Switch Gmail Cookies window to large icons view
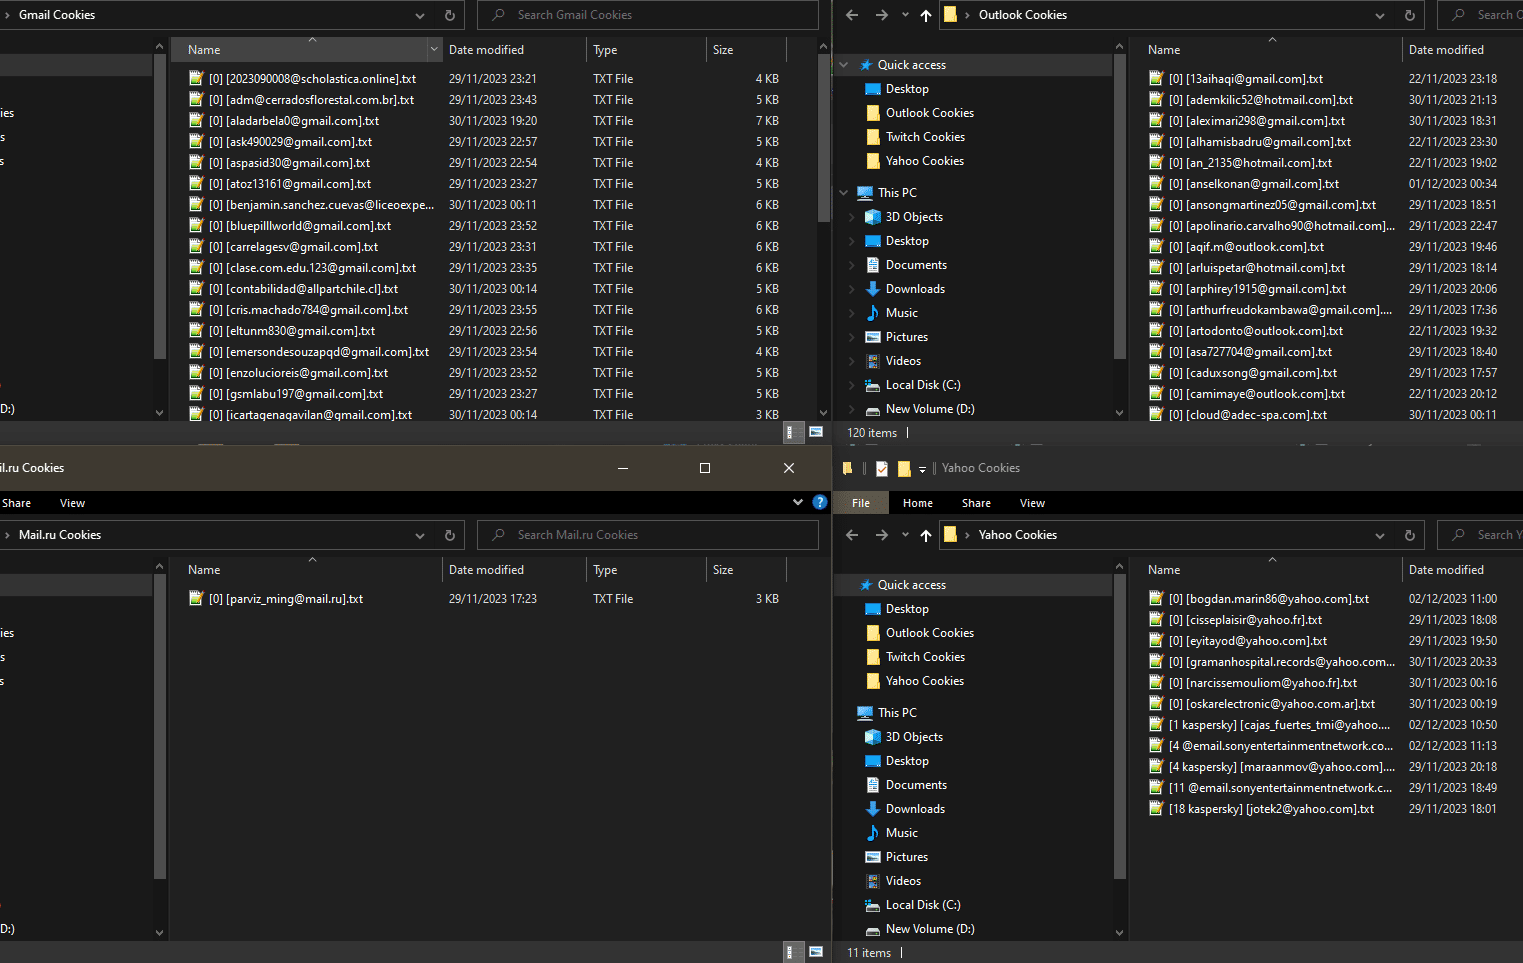This screenshot has width=1523, height=963. point(816,432)
